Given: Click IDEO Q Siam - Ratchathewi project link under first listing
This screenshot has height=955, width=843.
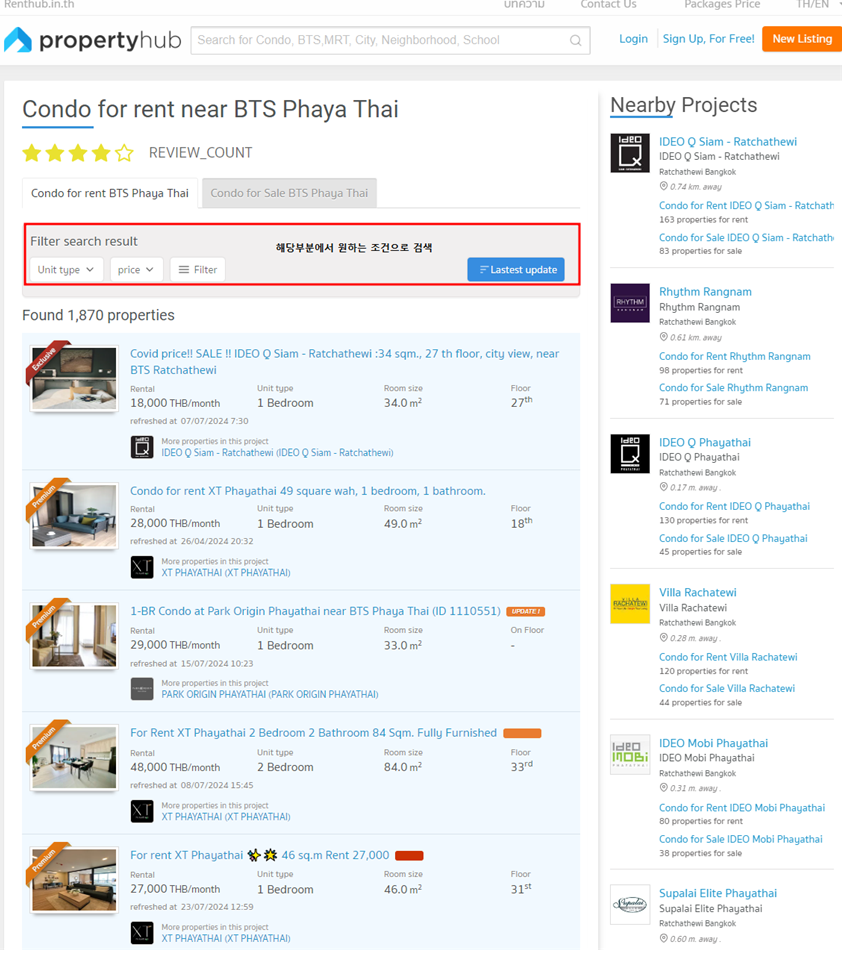Looking at the screenshot, I should [277, 453].
